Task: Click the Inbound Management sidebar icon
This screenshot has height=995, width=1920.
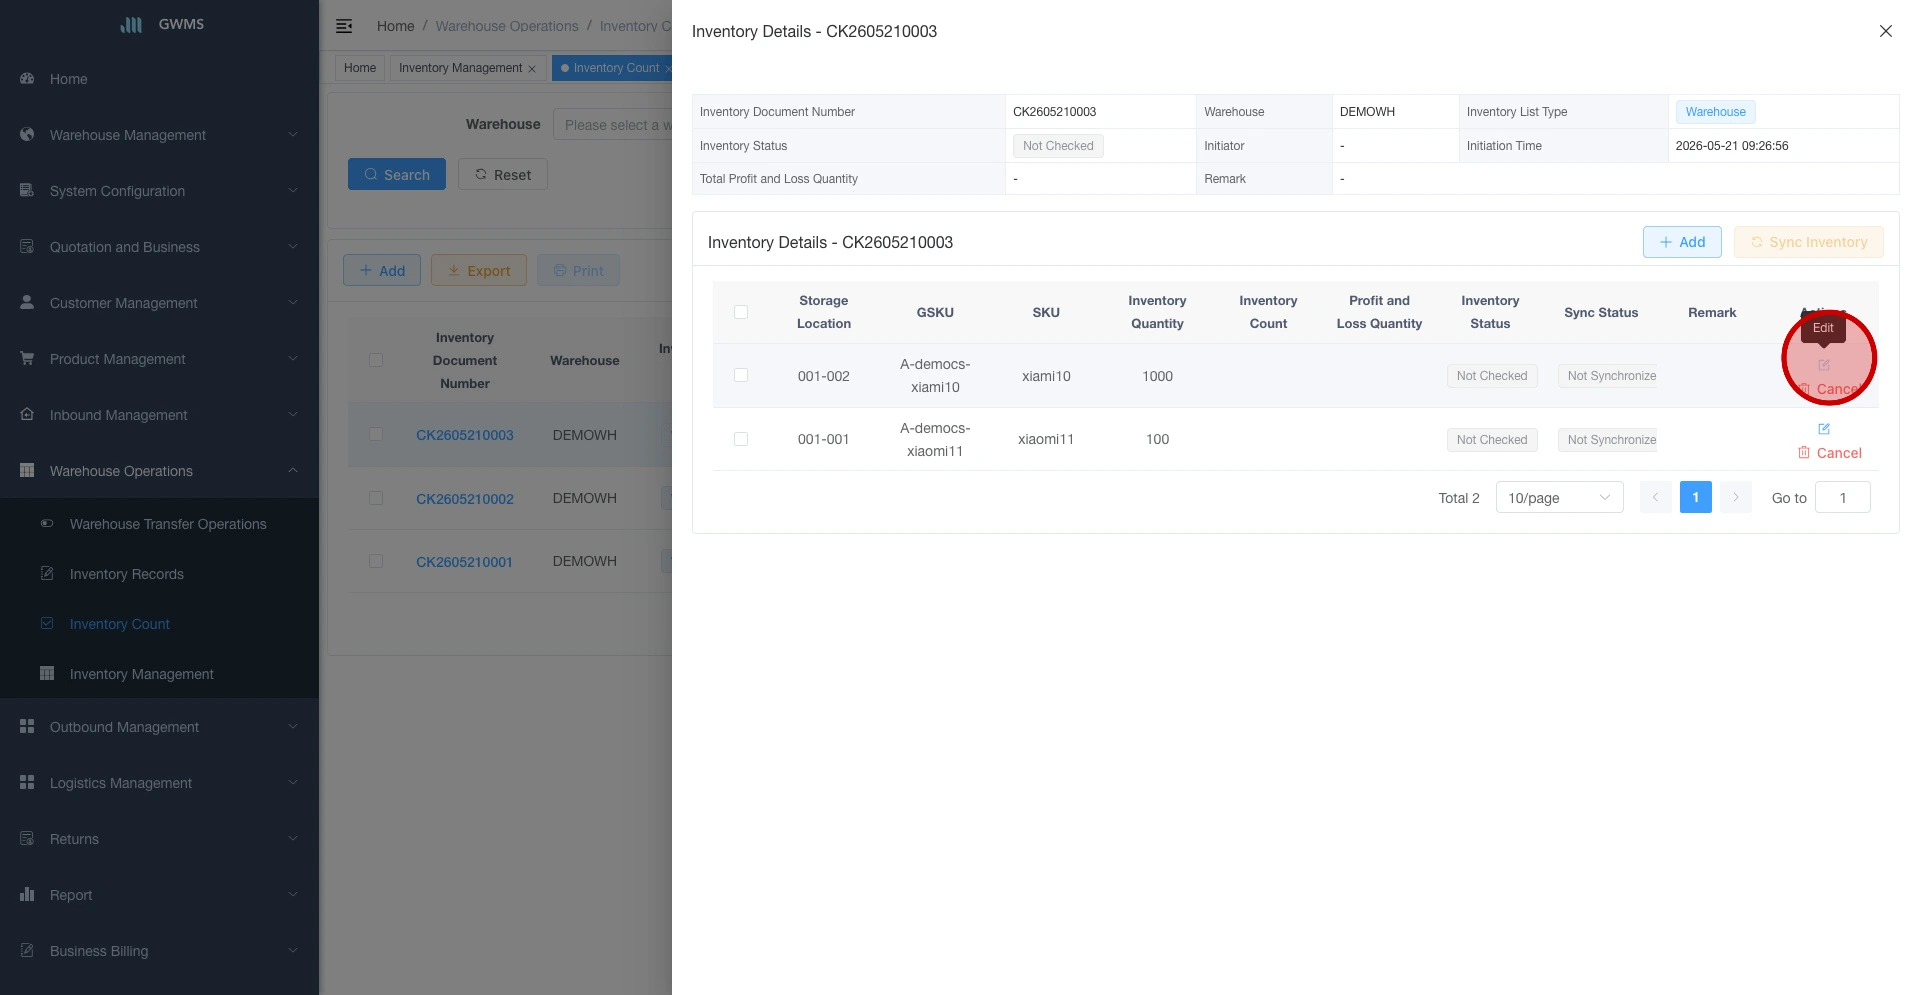Action: point(27,415)
